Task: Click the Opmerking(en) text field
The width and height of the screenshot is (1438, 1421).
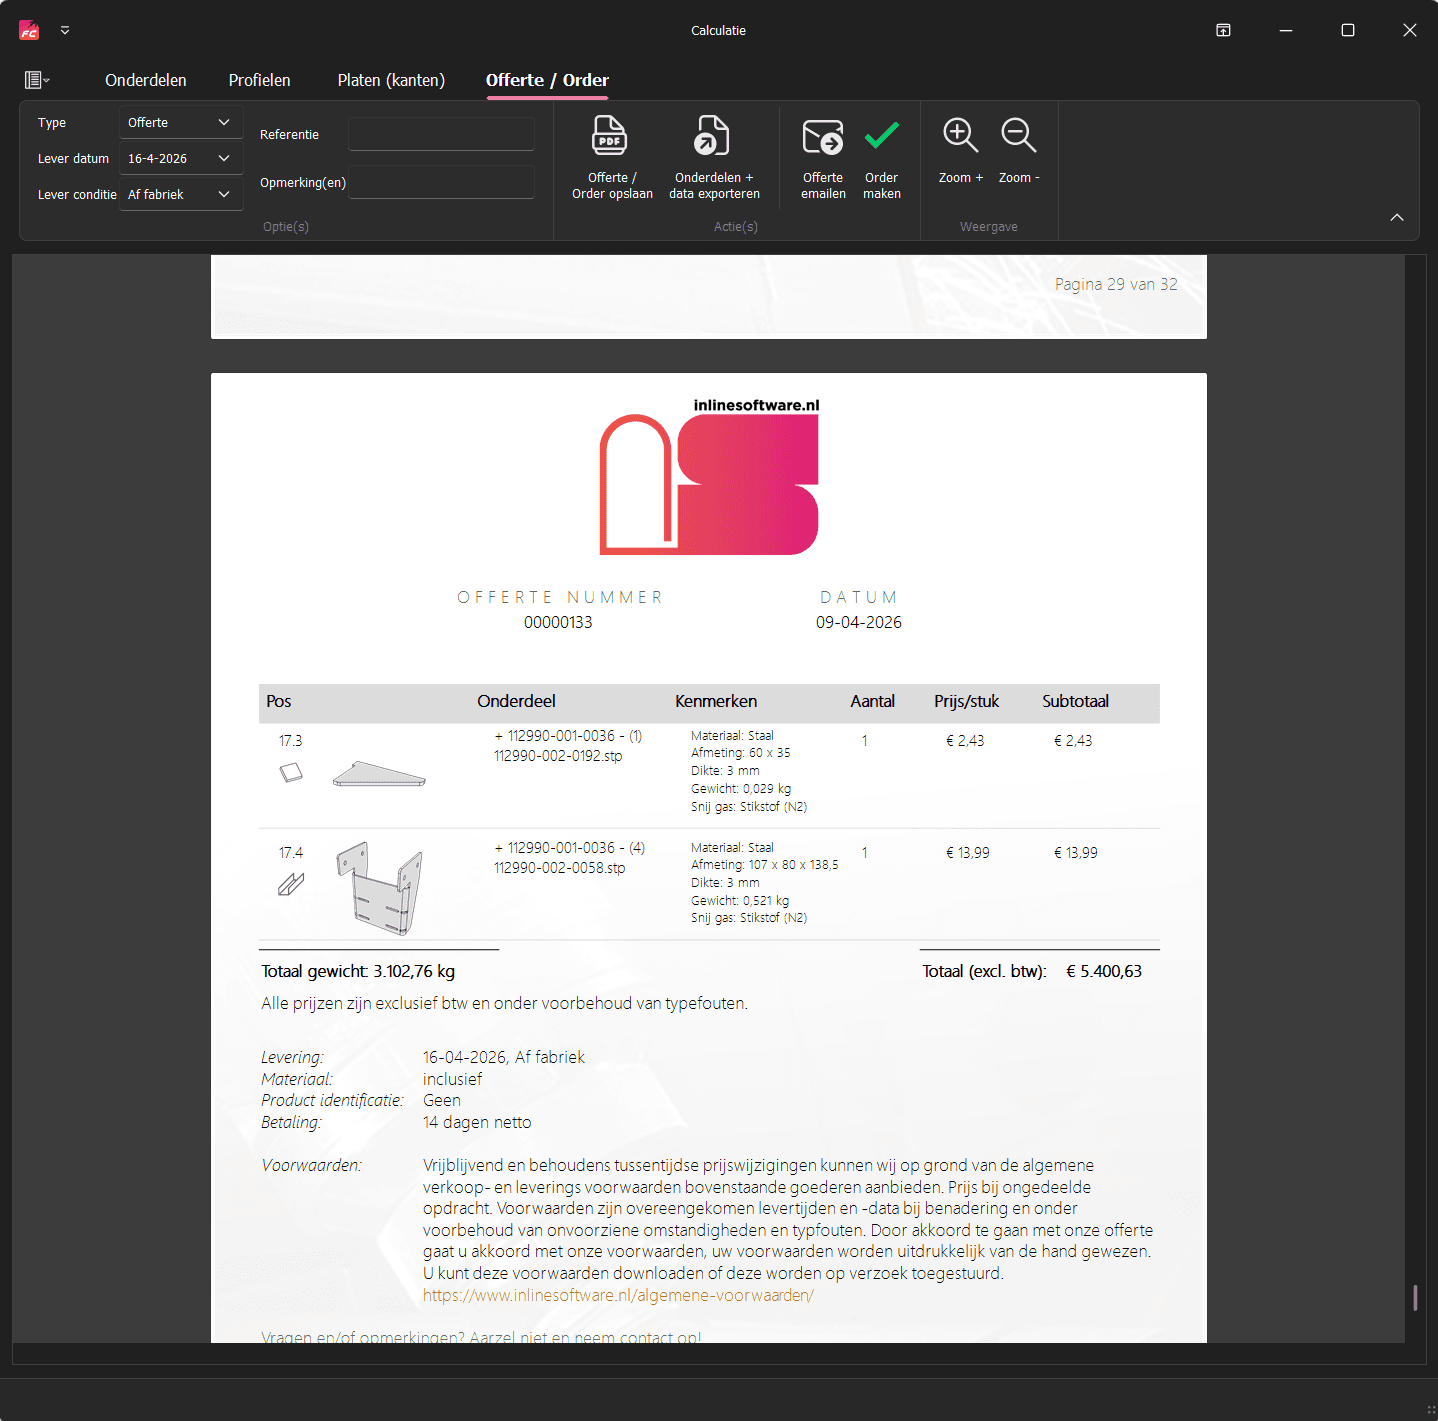Action: click(441, 182)
